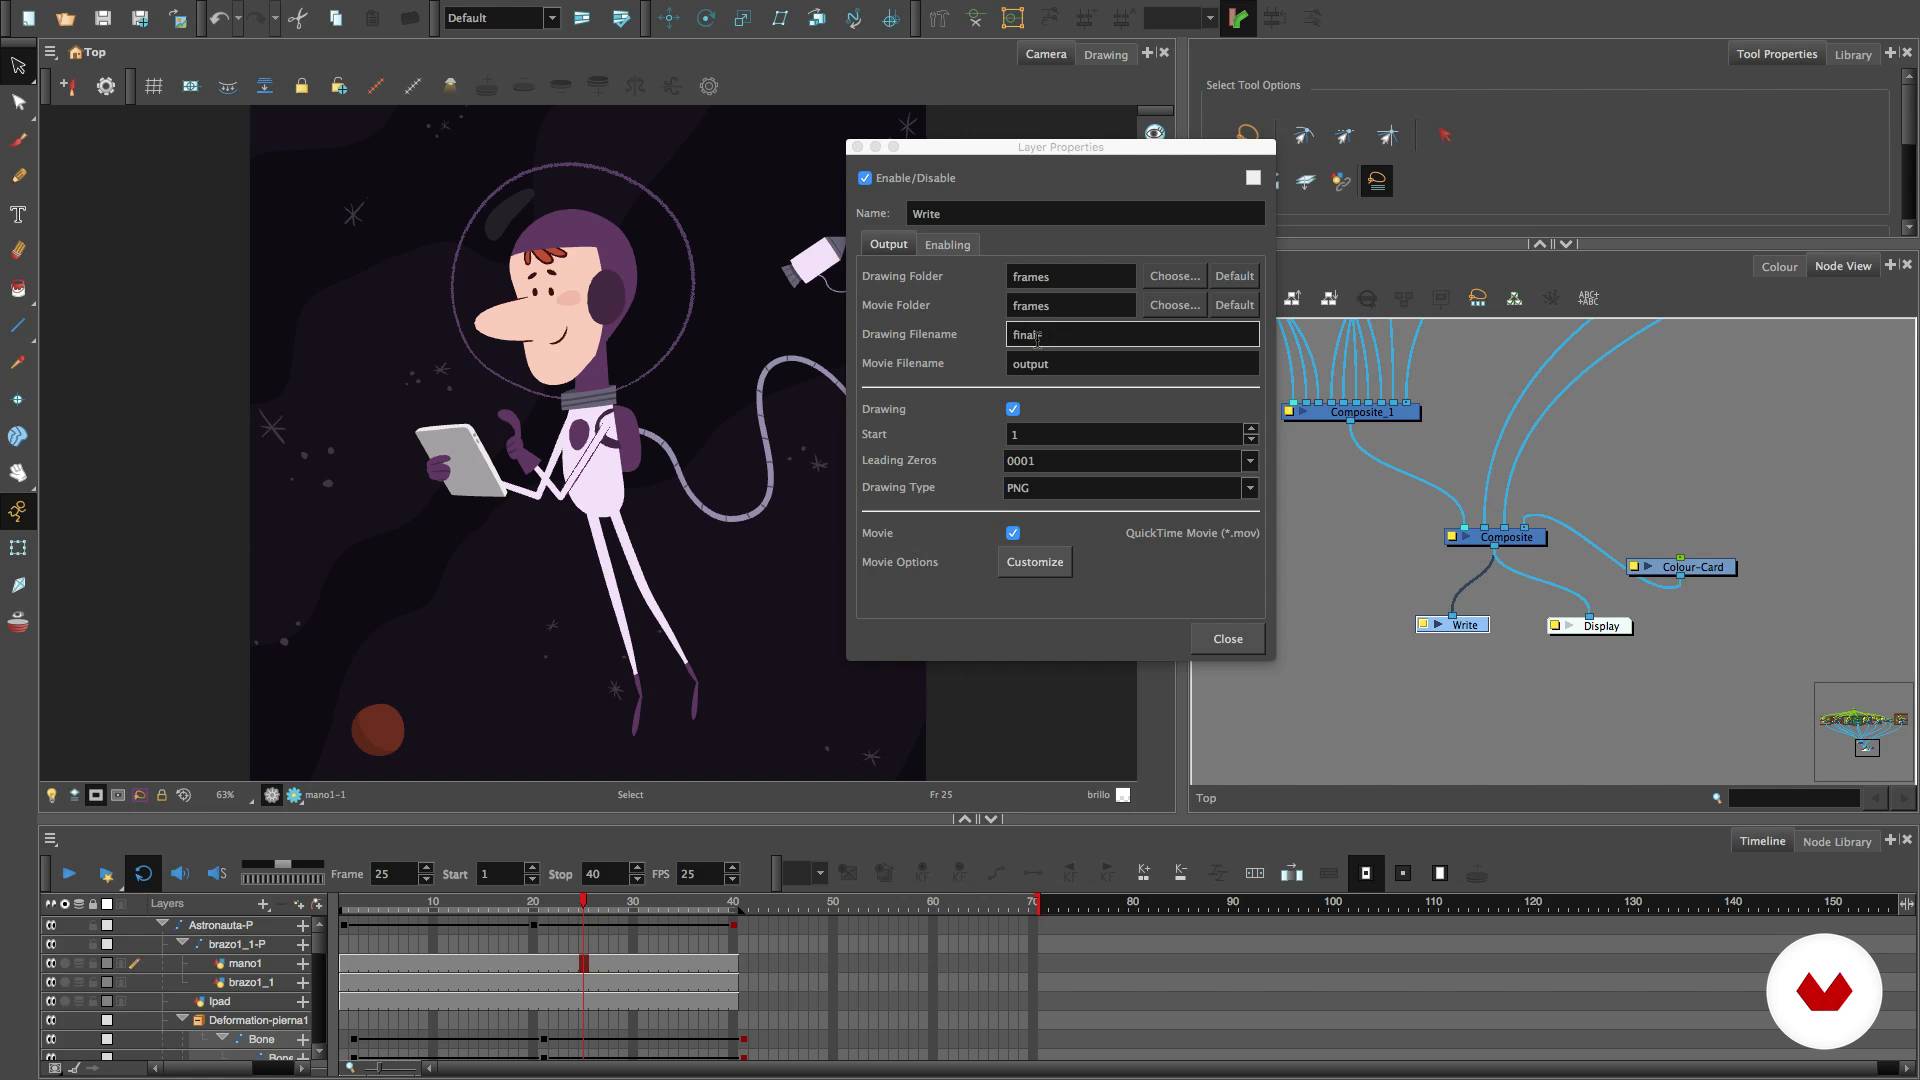The width and height of the screenshot is (1920, 1080).
Task: Toggle the Movie checkbox in Write properties
Action: 1011,533
